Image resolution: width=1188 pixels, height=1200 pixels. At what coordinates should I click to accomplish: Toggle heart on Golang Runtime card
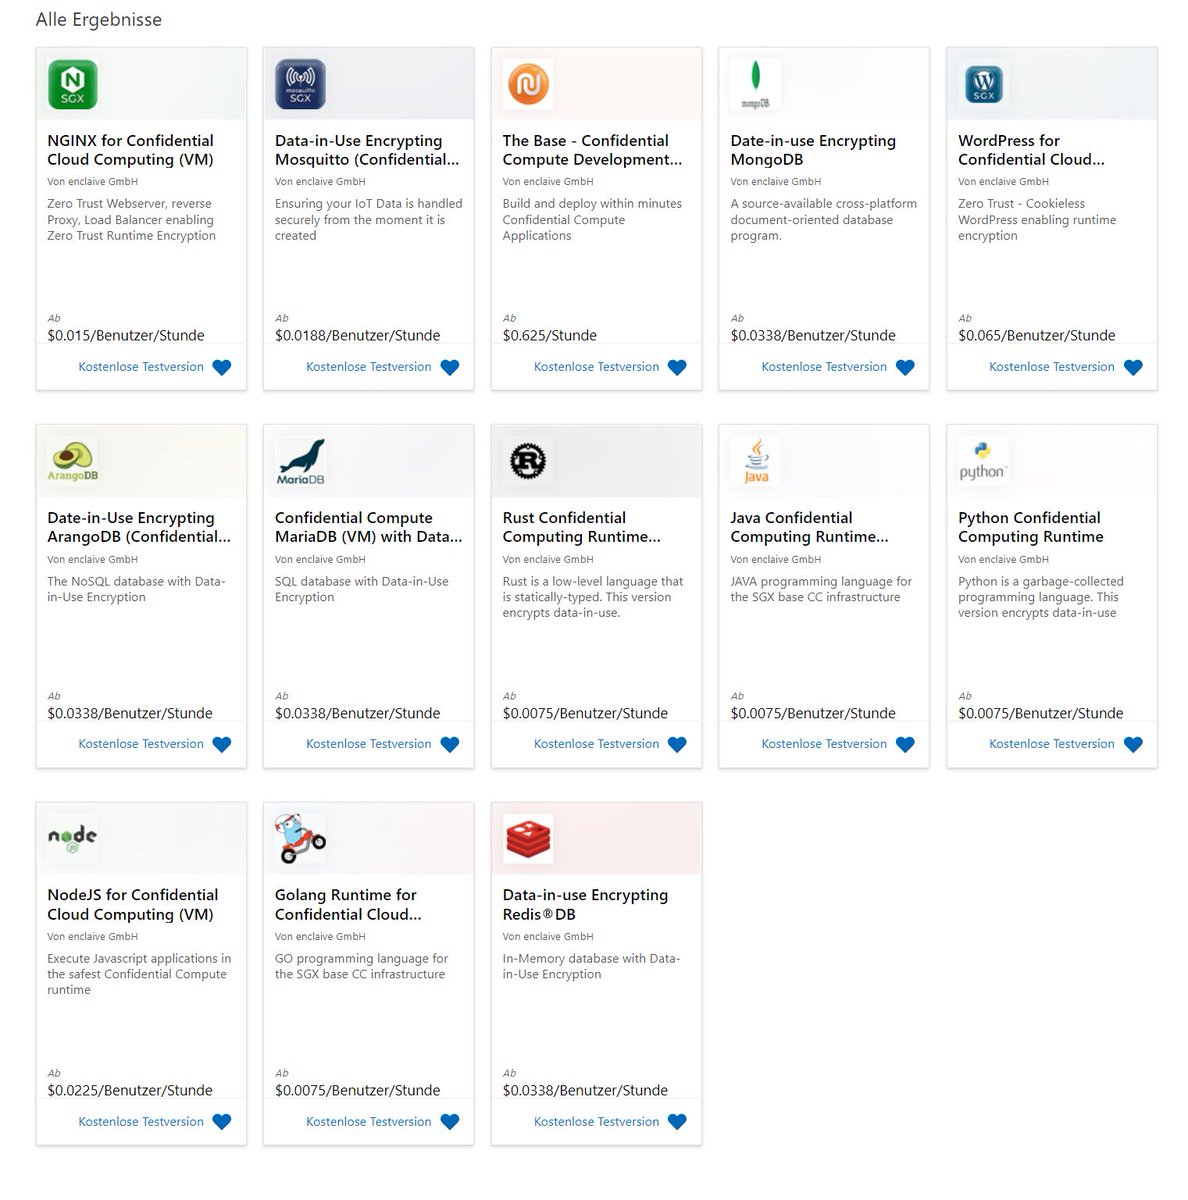(450, 1122)
